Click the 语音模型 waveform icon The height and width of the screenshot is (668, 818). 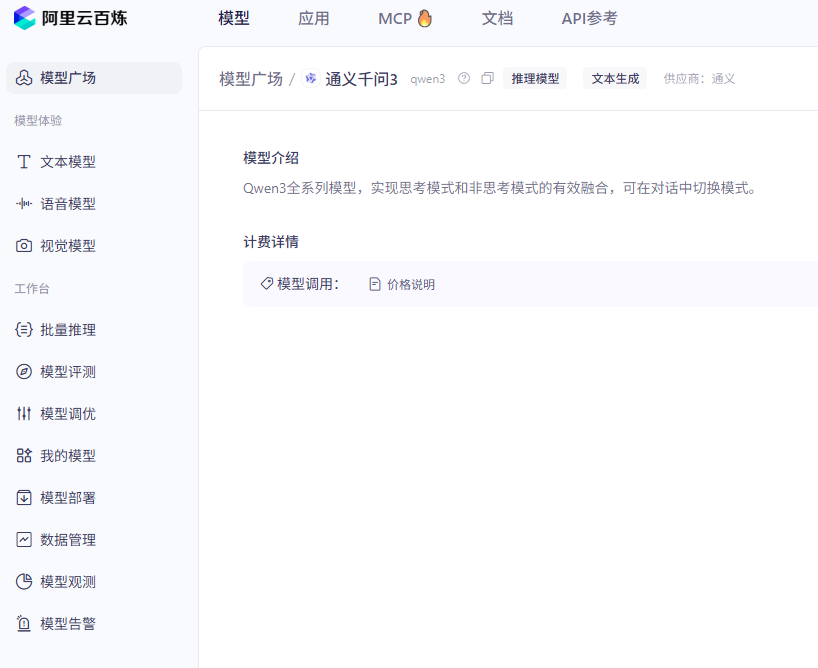24,204
